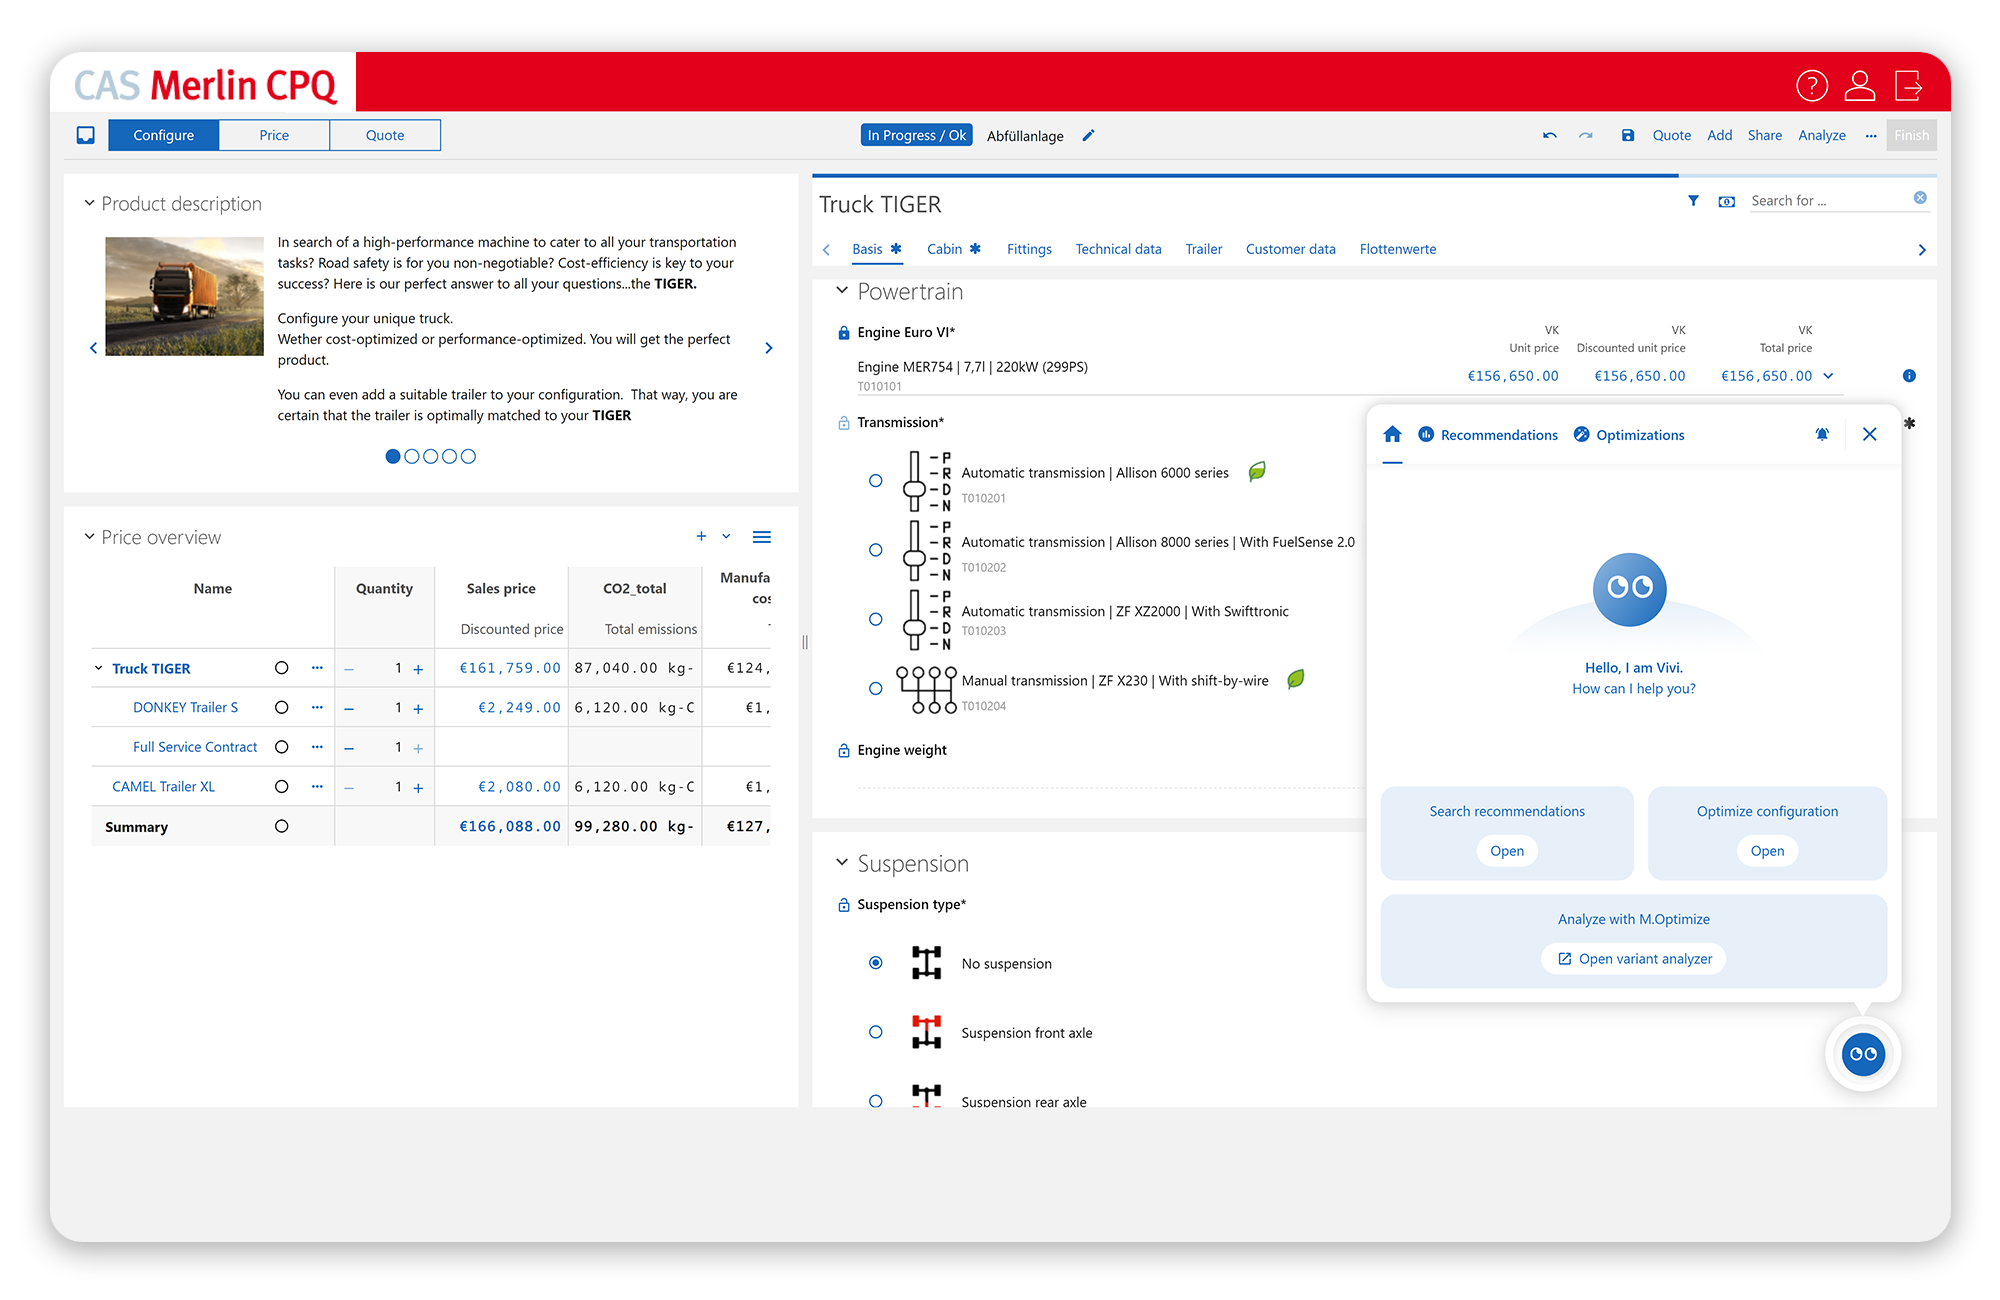The width and height of the screenshot is (2000, 1300).
Task: Select Suspension front axle radio button
Action: 875,1033
